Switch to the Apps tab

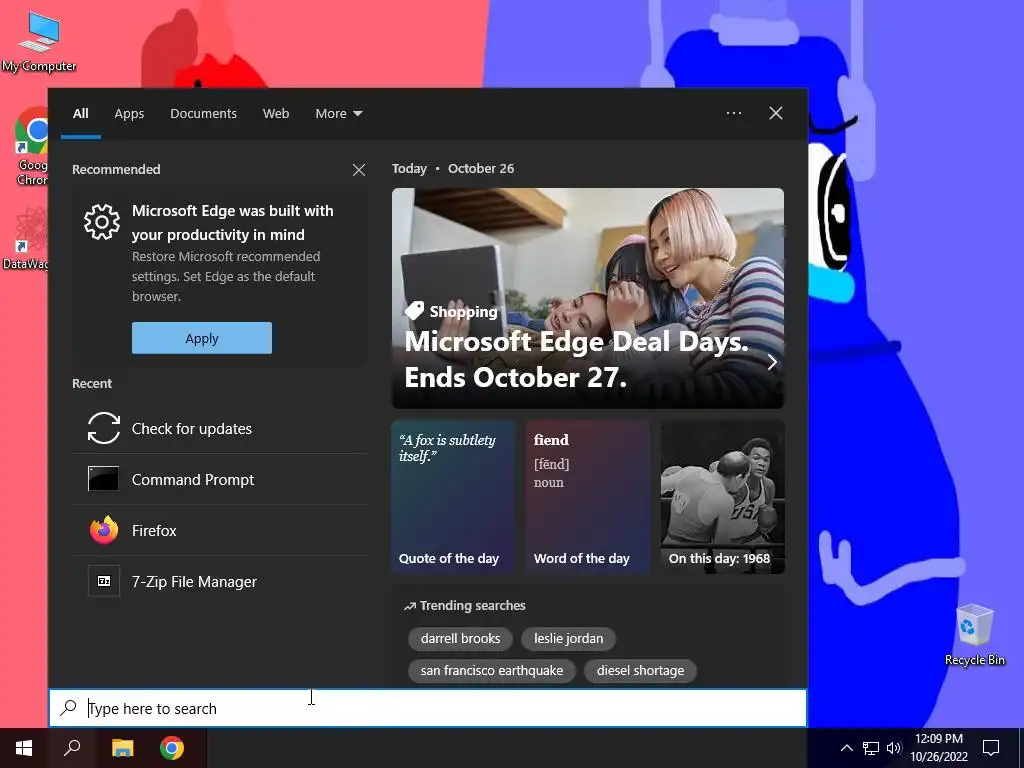(x=129, y=114)
